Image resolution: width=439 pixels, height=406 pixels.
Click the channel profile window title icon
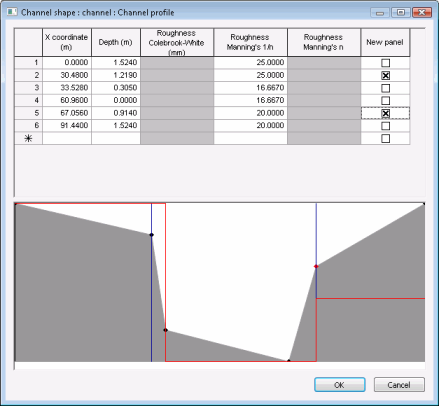pos(12,12)
